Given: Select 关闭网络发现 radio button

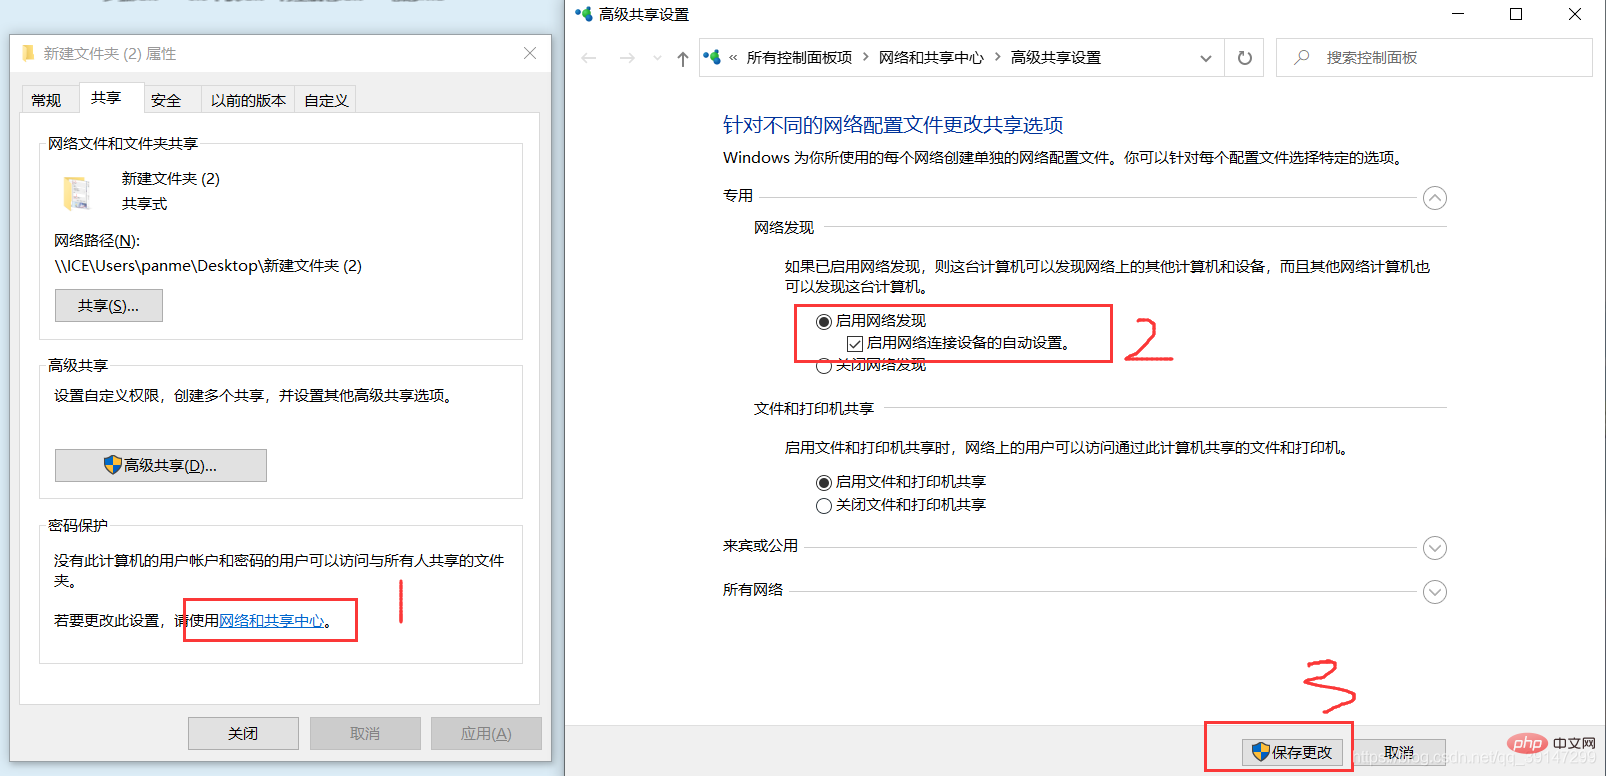Looking at the screenshot, I should pos(824,366).
